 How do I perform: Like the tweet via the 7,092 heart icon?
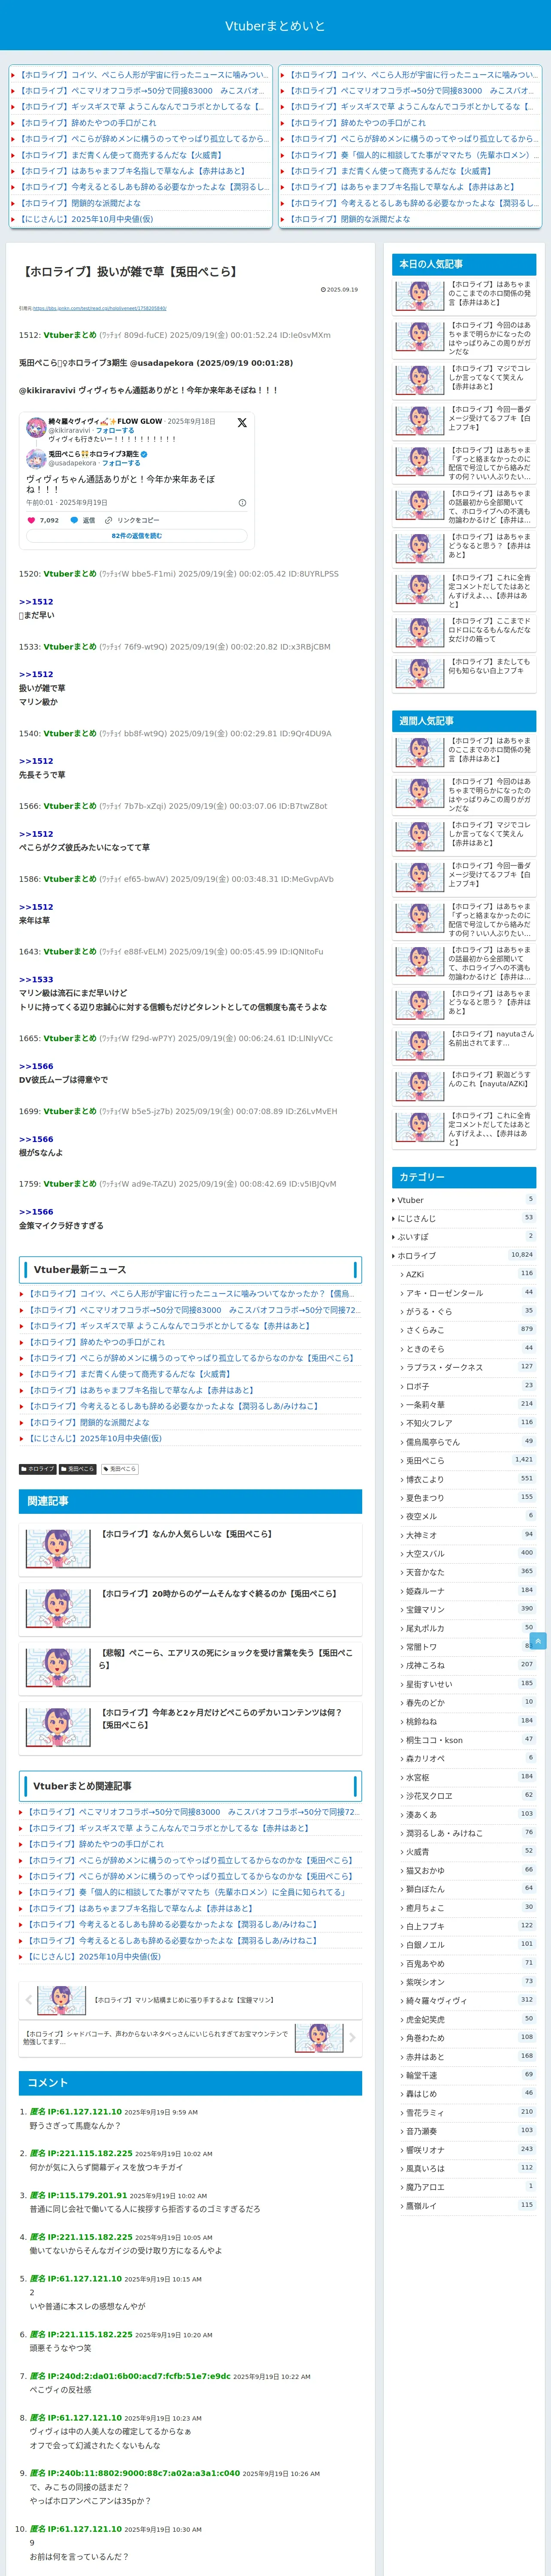(31, 520)
